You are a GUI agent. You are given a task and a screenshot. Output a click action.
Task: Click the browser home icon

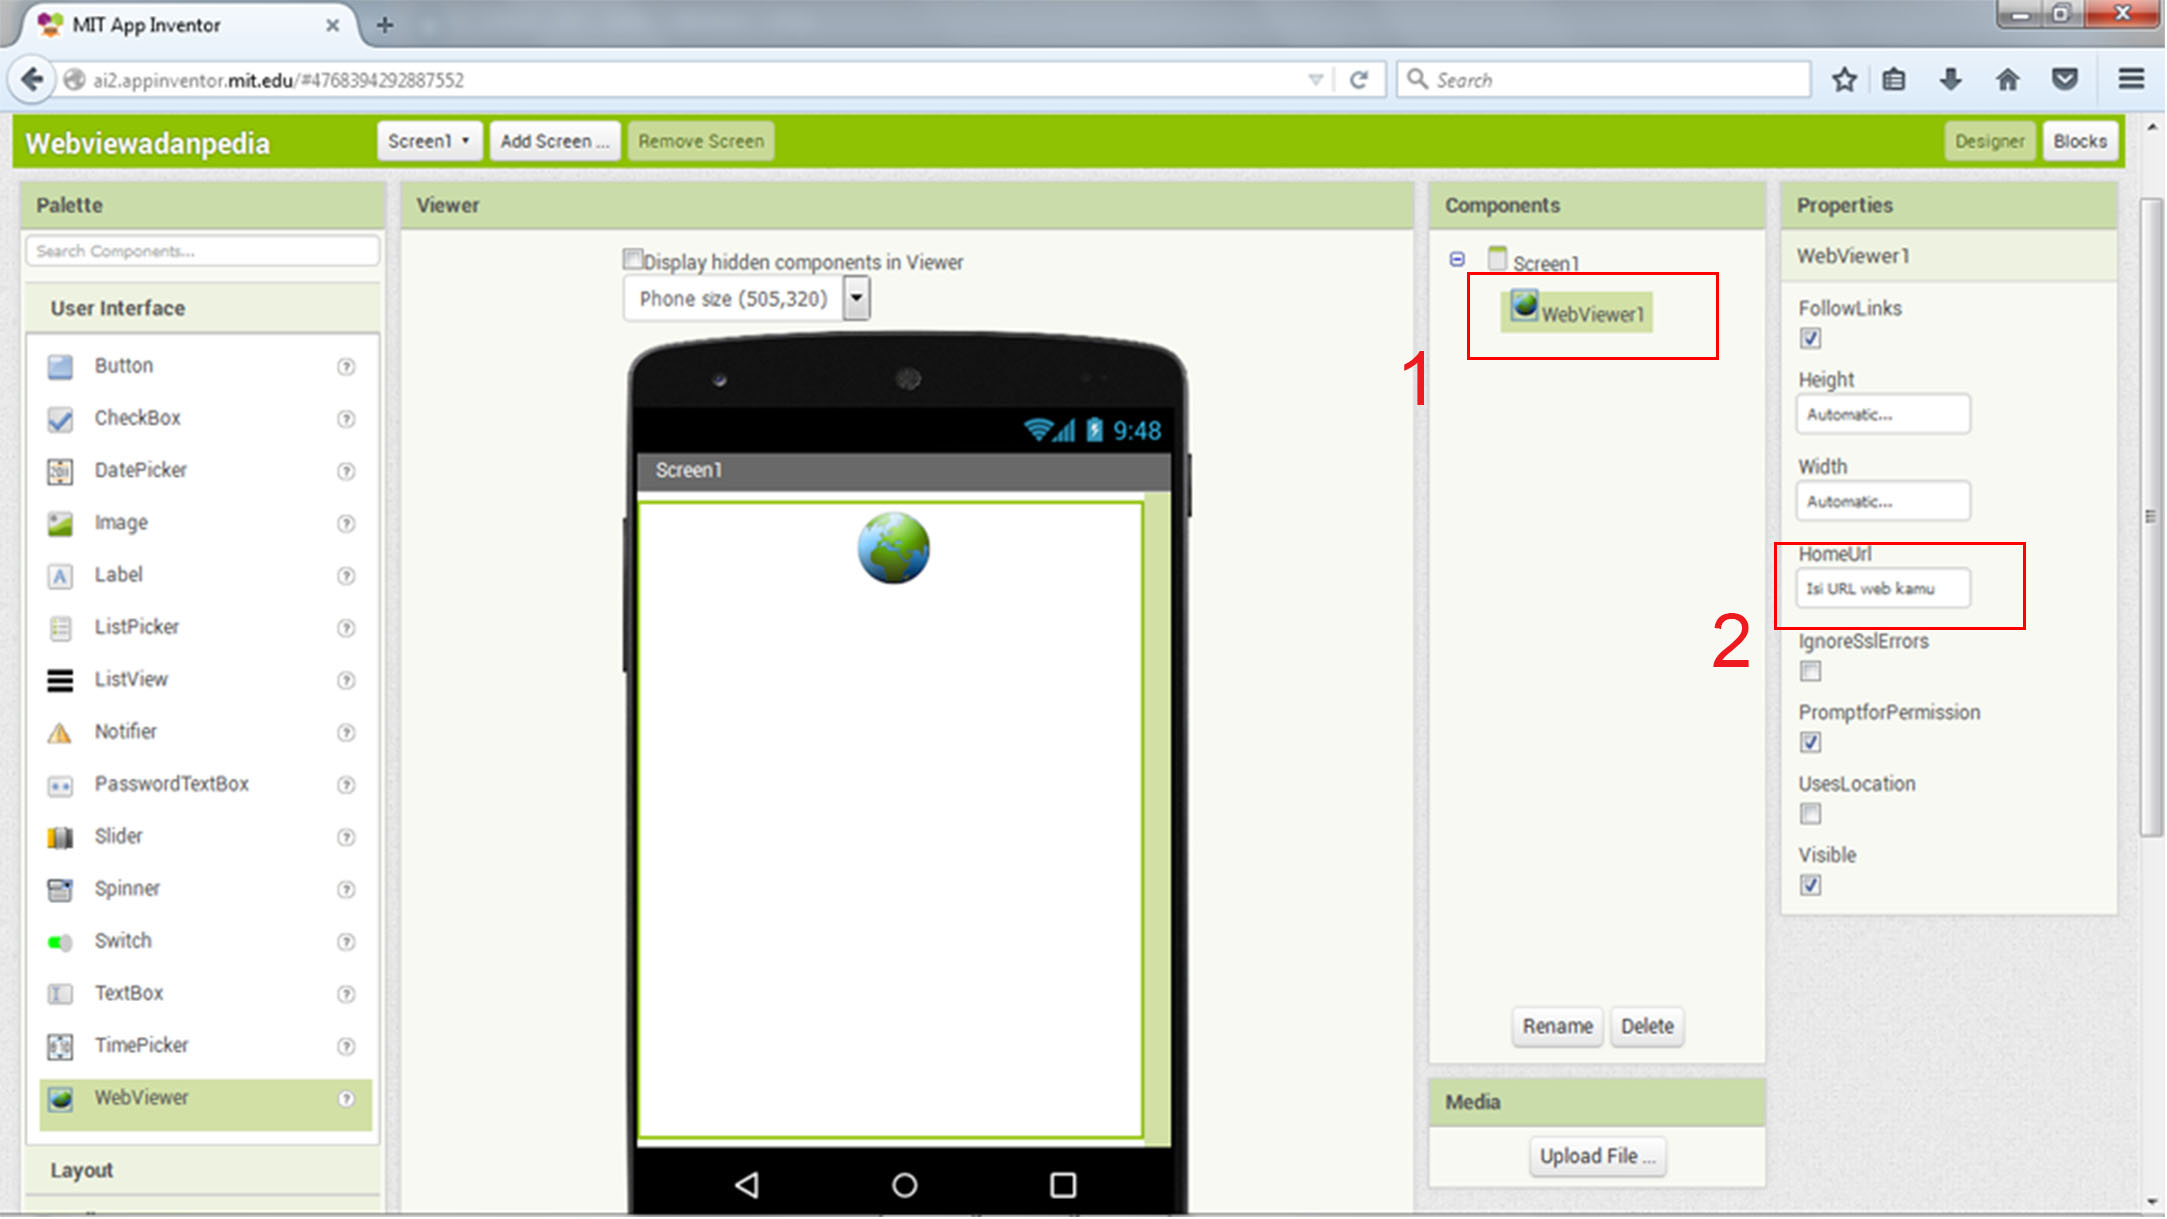(2007, 80)
